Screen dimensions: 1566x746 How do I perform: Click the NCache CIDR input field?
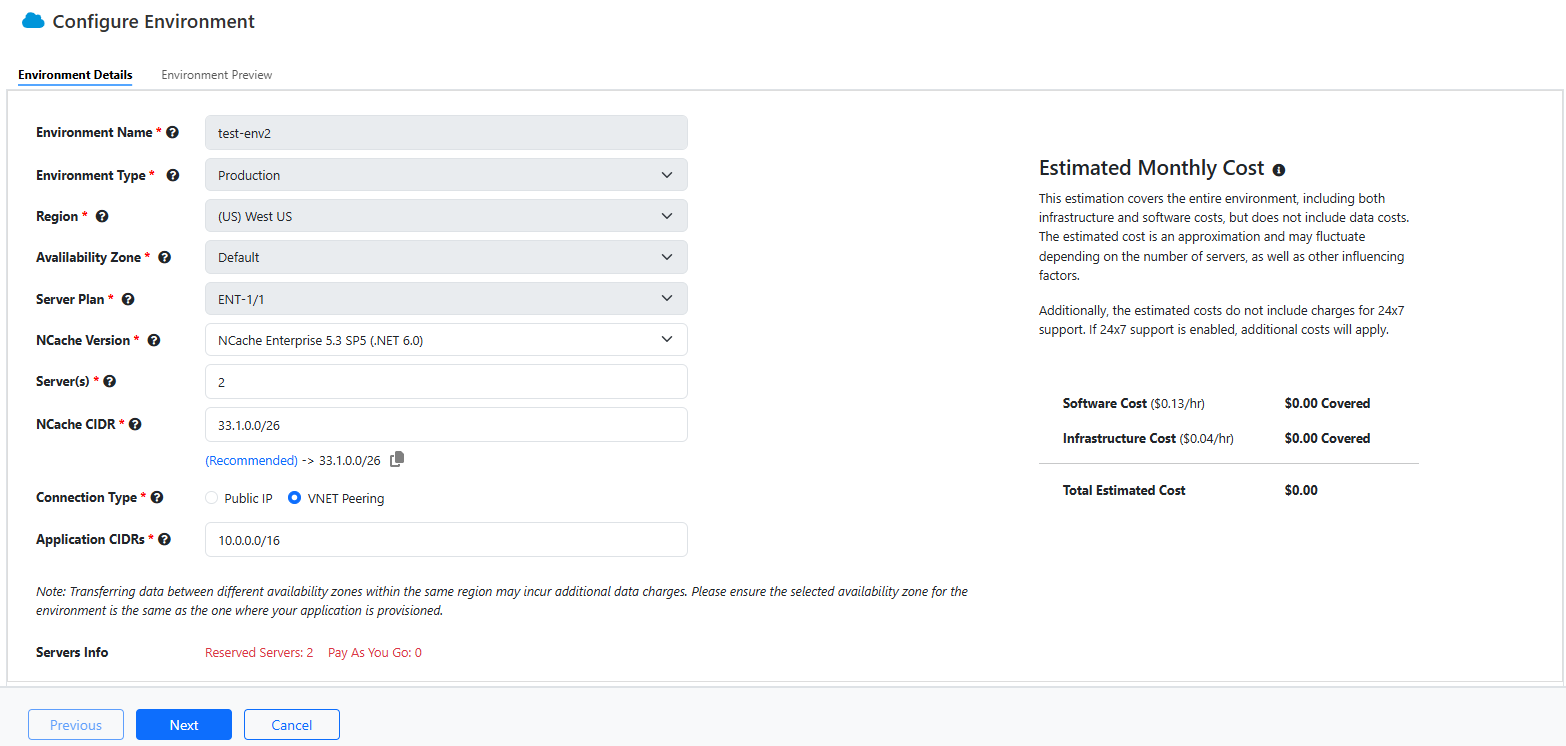click(x=446, y=424)
